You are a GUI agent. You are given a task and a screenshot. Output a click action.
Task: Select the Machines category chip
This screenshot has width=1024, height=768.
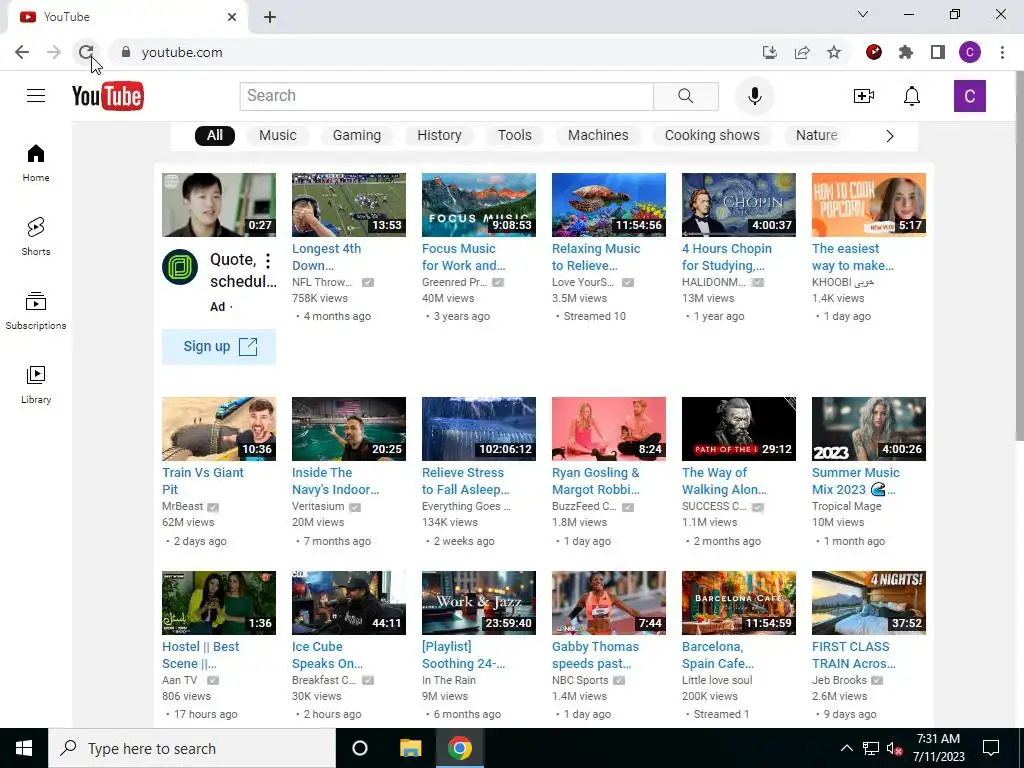(598, 135)
